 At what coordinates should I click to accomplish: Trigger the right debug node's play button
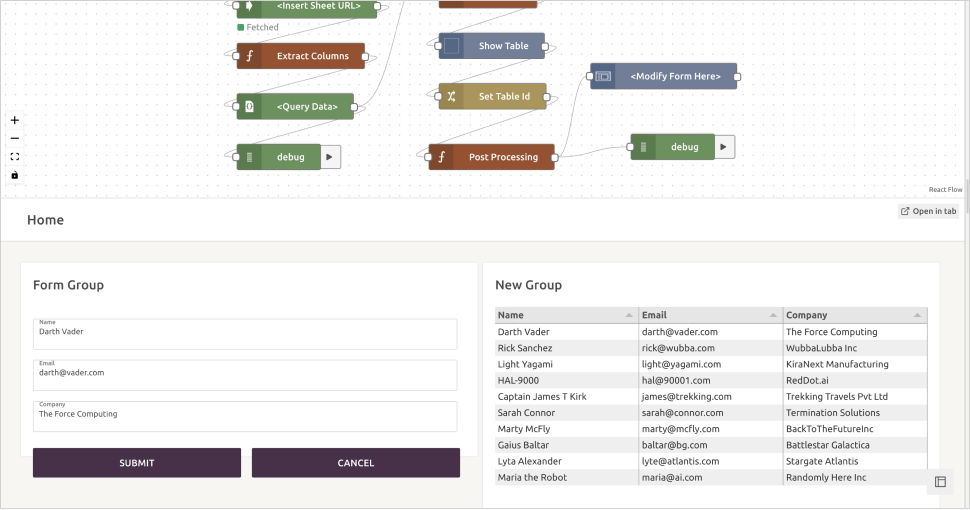coord(725,147)
